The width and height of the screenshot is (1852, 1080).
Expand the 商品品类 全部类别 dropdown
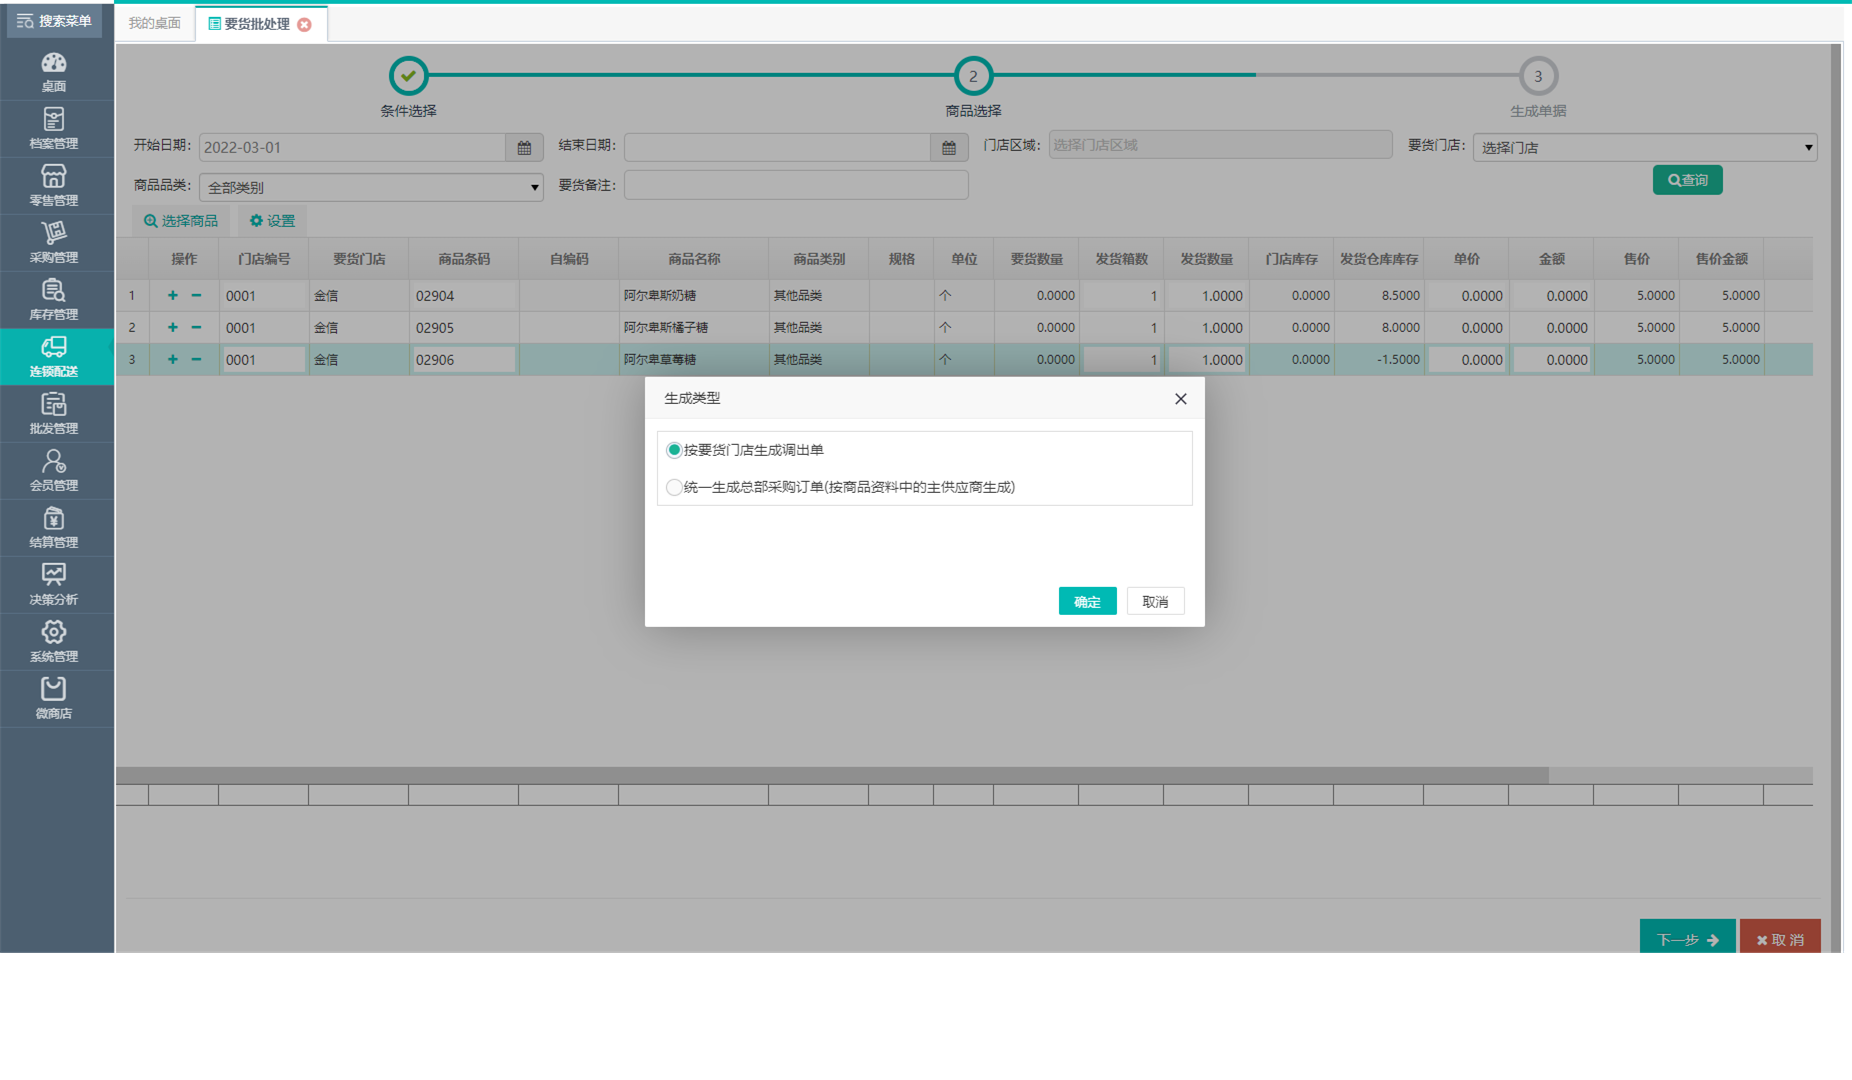(371, 187)
